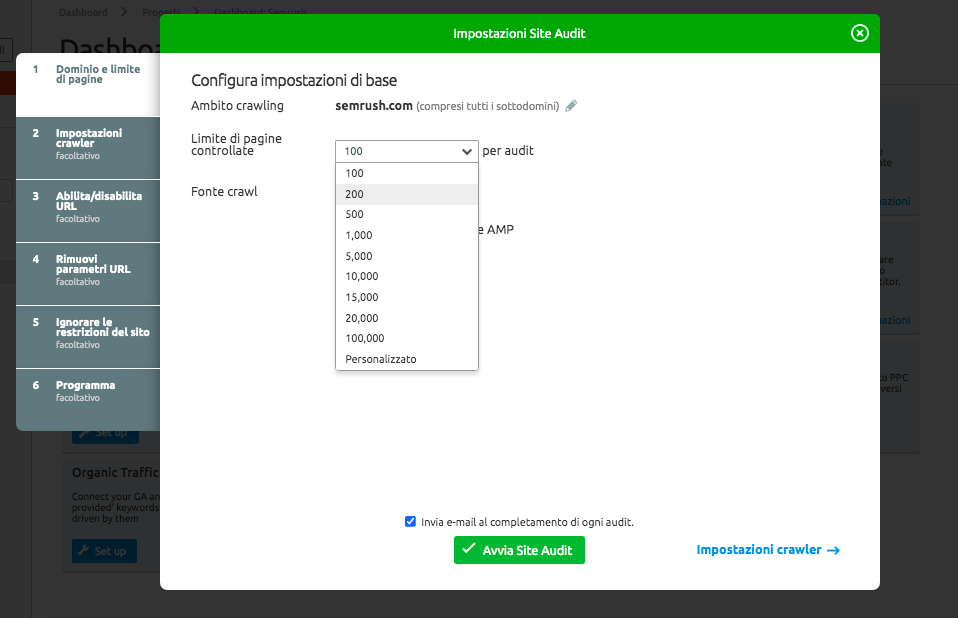Edit crawl scope with the pencil icon
The image size is (958, 618).
click(x=571, y=106)
